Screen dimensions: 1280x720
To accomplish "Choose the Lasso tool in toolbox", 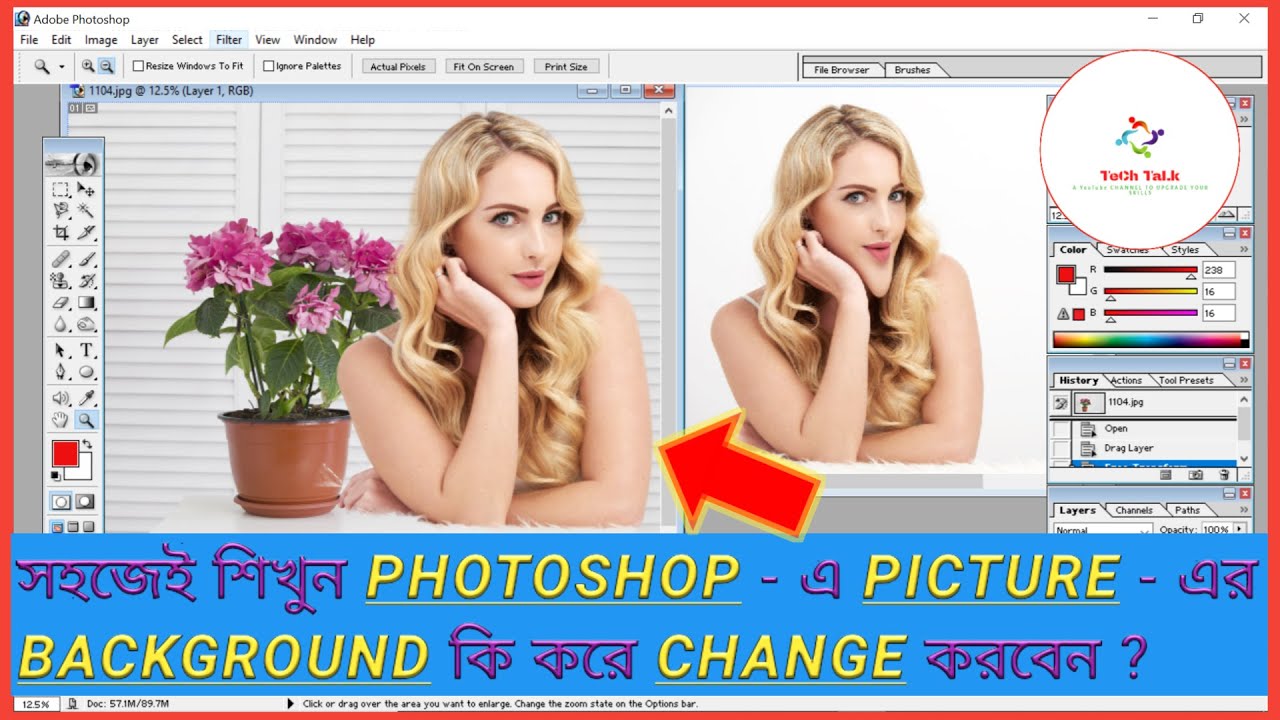I will click(60, 210).
